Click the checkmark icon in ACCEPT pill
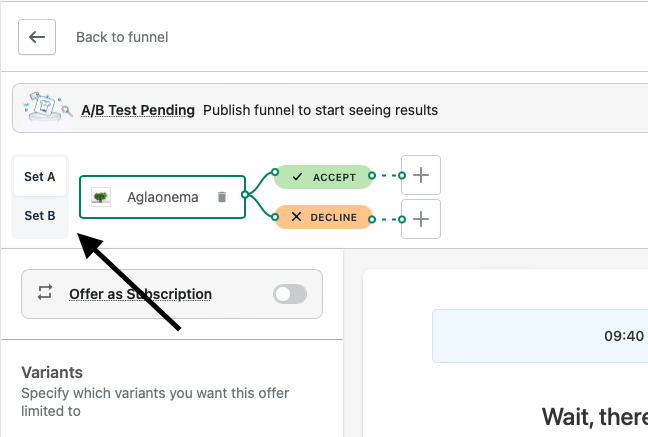The image size is (648, 437). click(296, 177)
